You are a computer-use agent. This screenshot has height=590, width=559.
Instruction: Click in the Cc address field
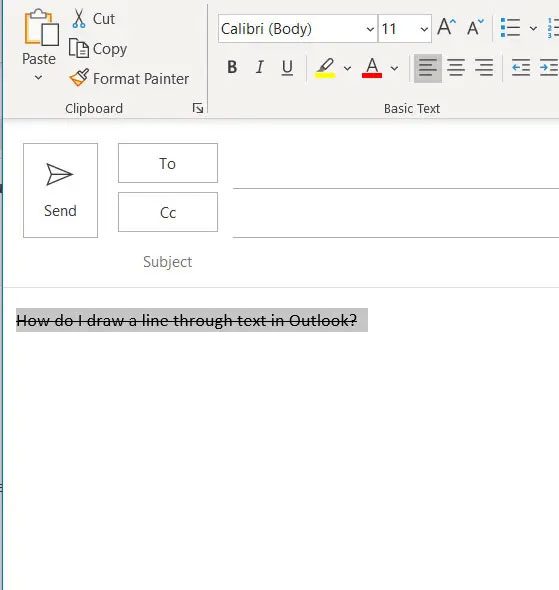pyautogui.click(x=396, y=214)
